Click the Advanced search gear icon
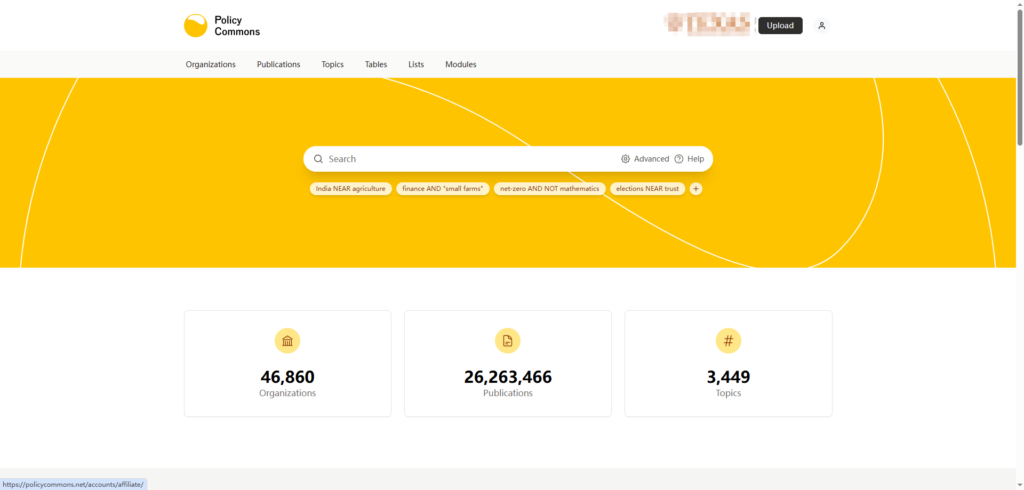Viewport: 1024px width, 490px height. pyautogui.click(x=626, y=159)
